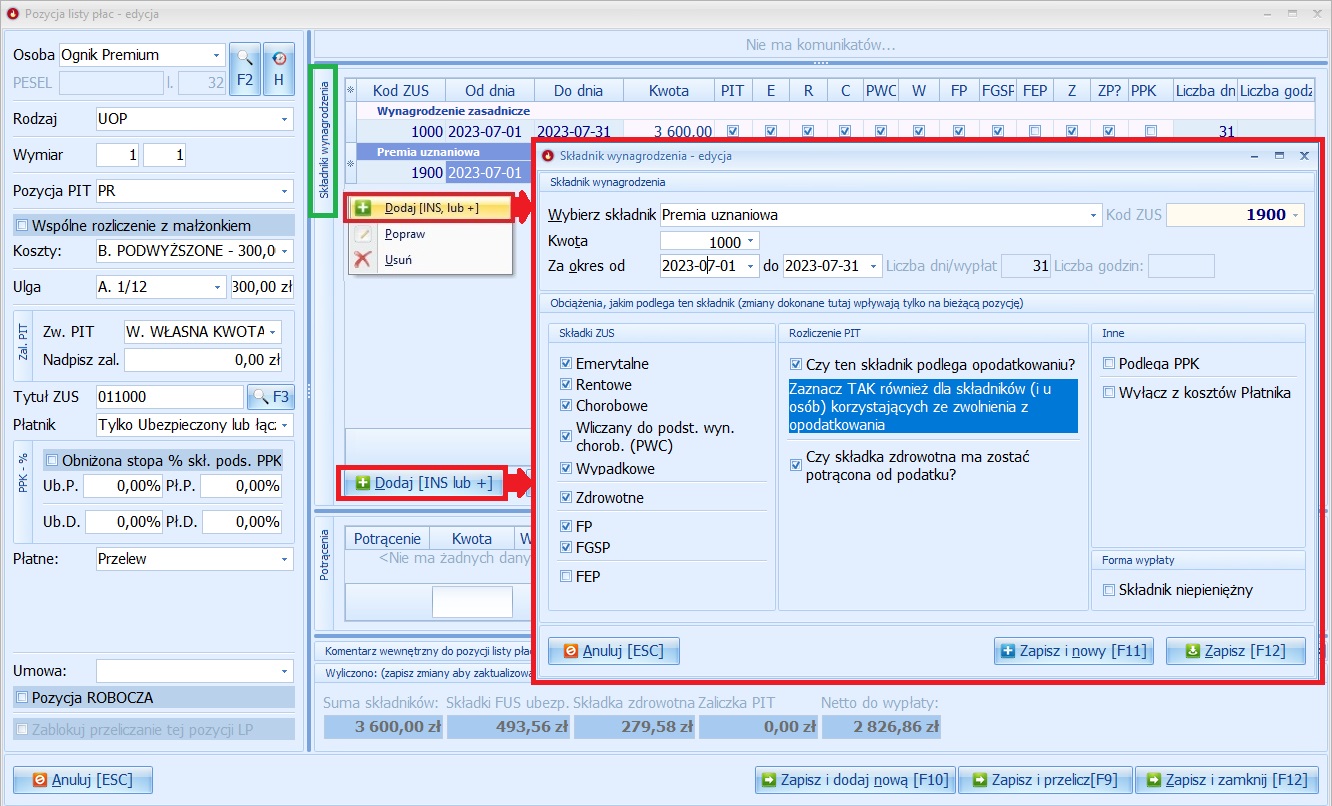
Task: Click Zapisz i dodaj nową [F10]
Action: [x=855, y=780]
